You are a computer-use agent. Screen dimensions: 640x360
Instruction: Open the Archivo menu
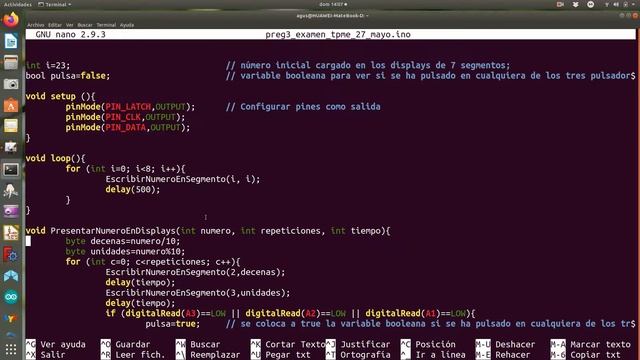(x=36, y=25)
